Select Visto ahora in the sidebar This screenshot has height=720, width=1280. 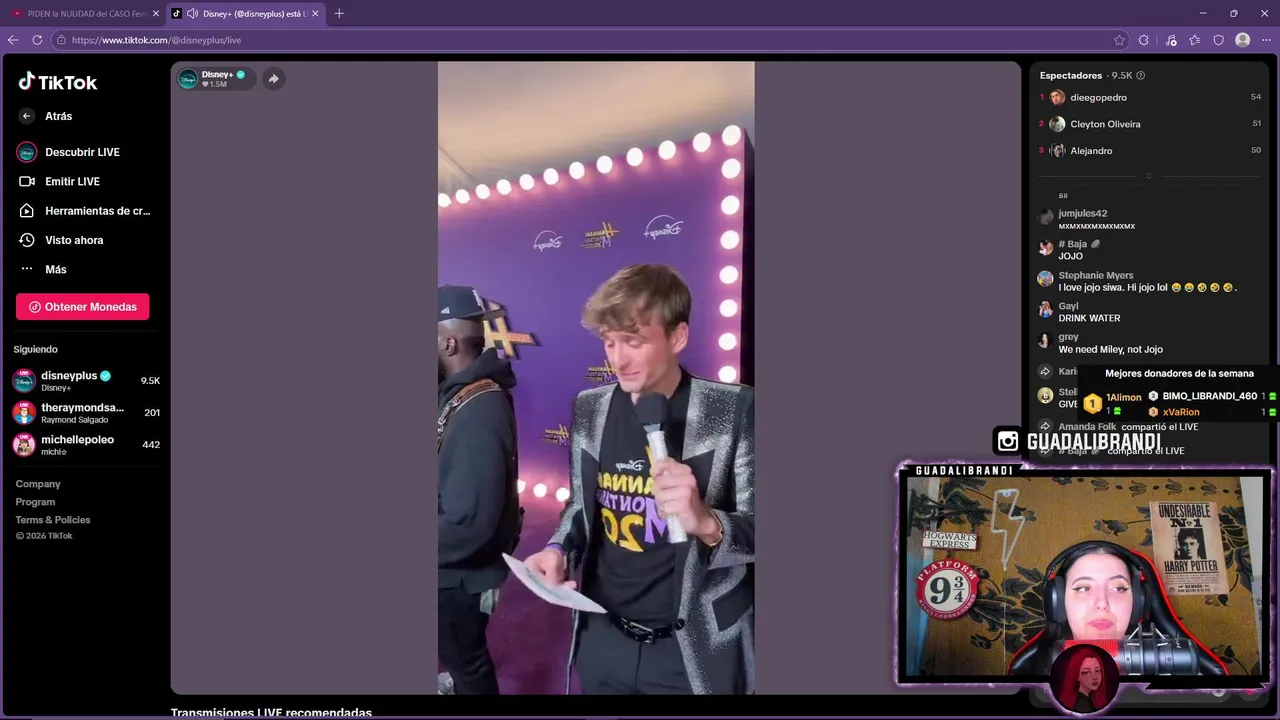pos(74,240)
